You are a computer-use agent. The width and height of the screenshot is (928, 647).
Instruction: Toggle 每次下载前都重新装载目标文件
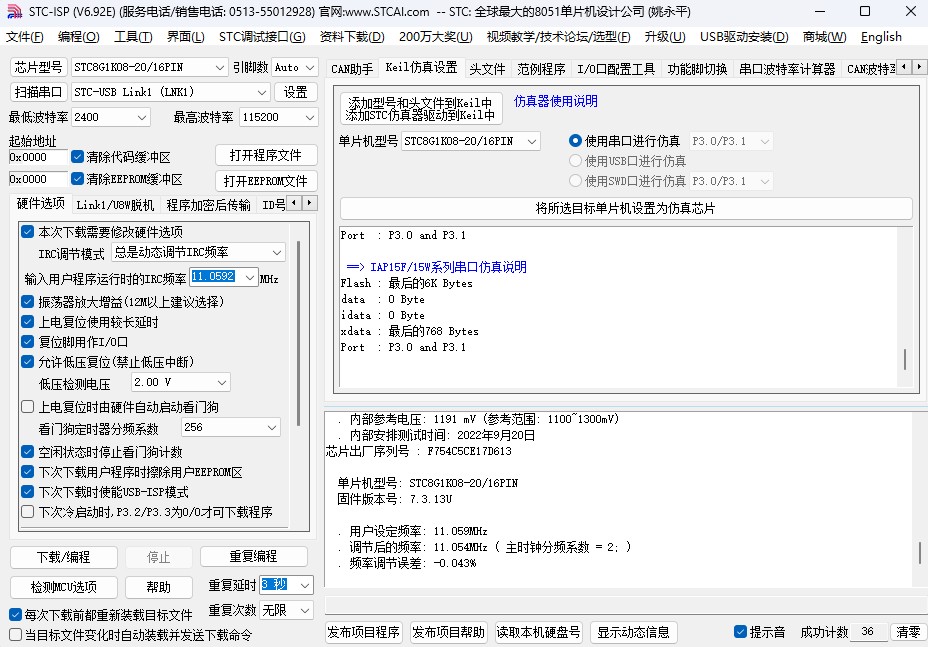(x=15, y=615)
